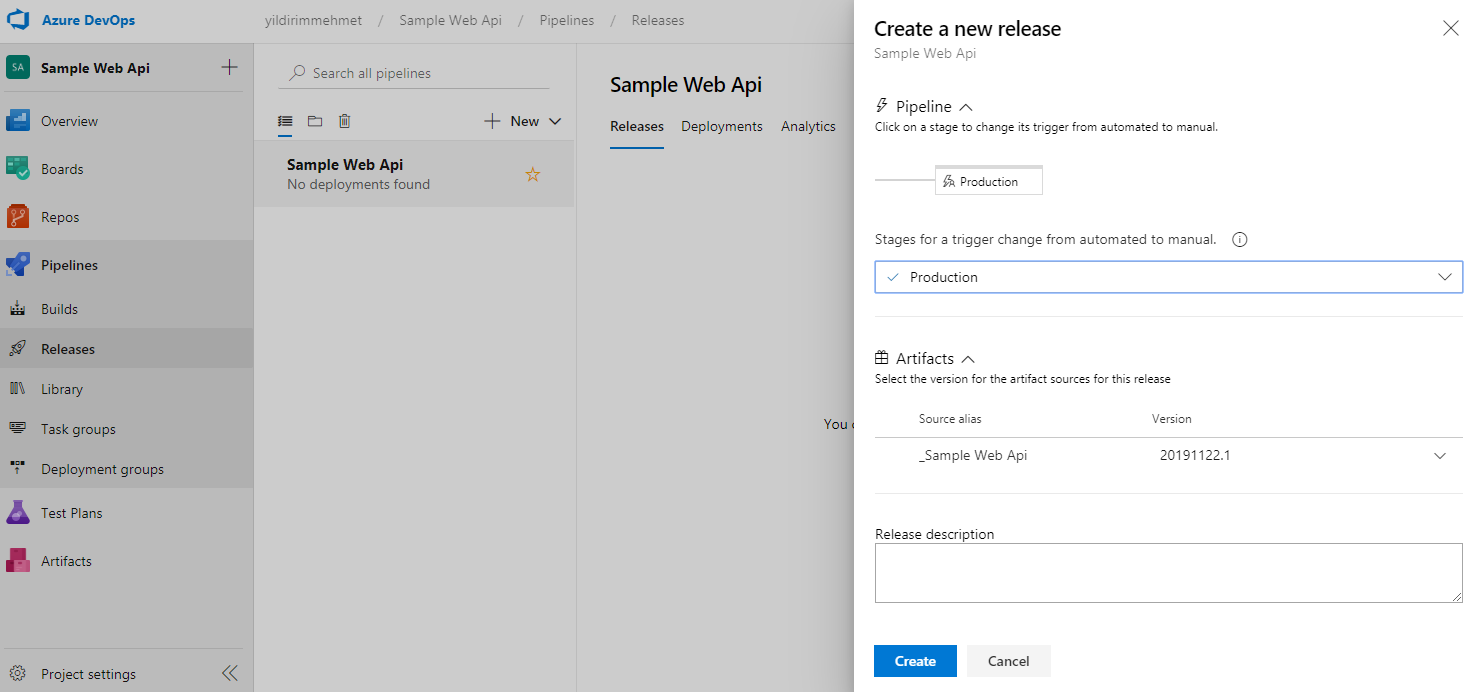Switch to the Analytics tab

pos(808,126)
